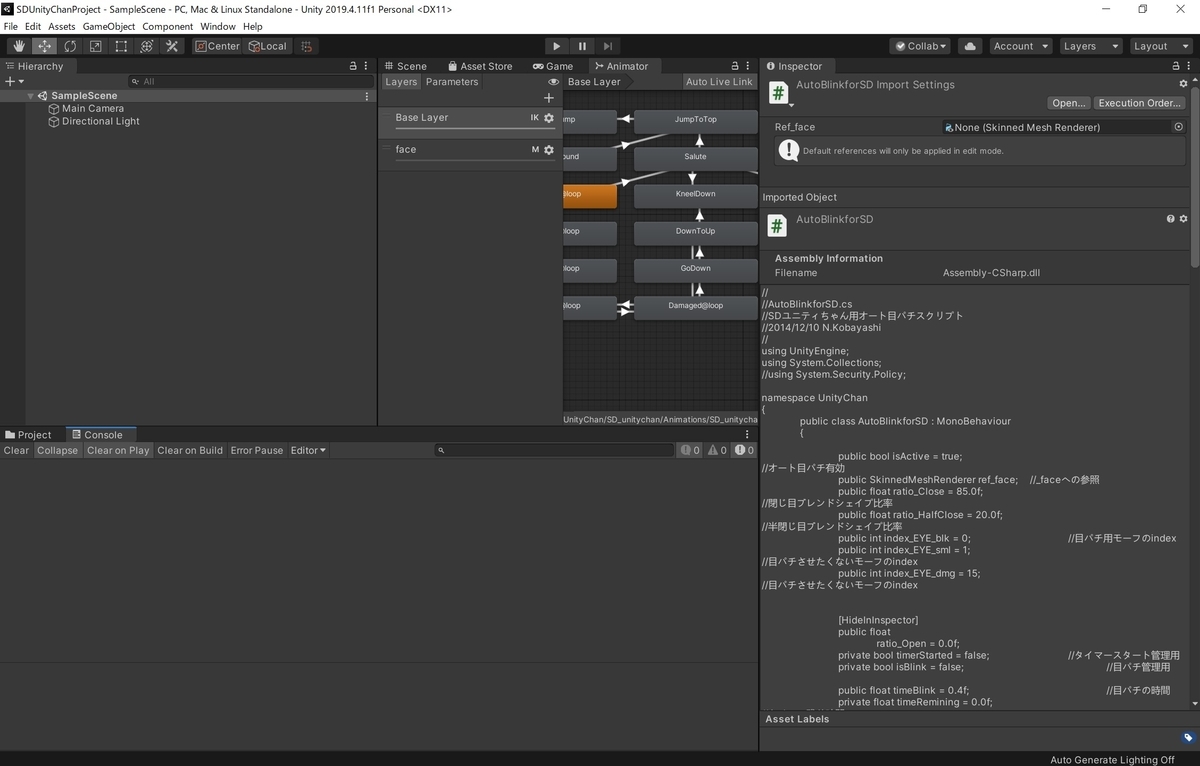Click the Execution Order... button
The image size is (1200, 766).
1140,103
